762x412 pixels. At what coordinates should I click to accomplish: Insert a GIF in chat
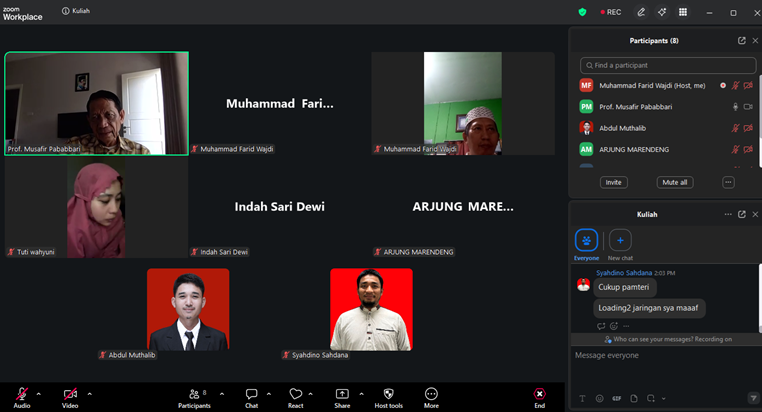617,398
